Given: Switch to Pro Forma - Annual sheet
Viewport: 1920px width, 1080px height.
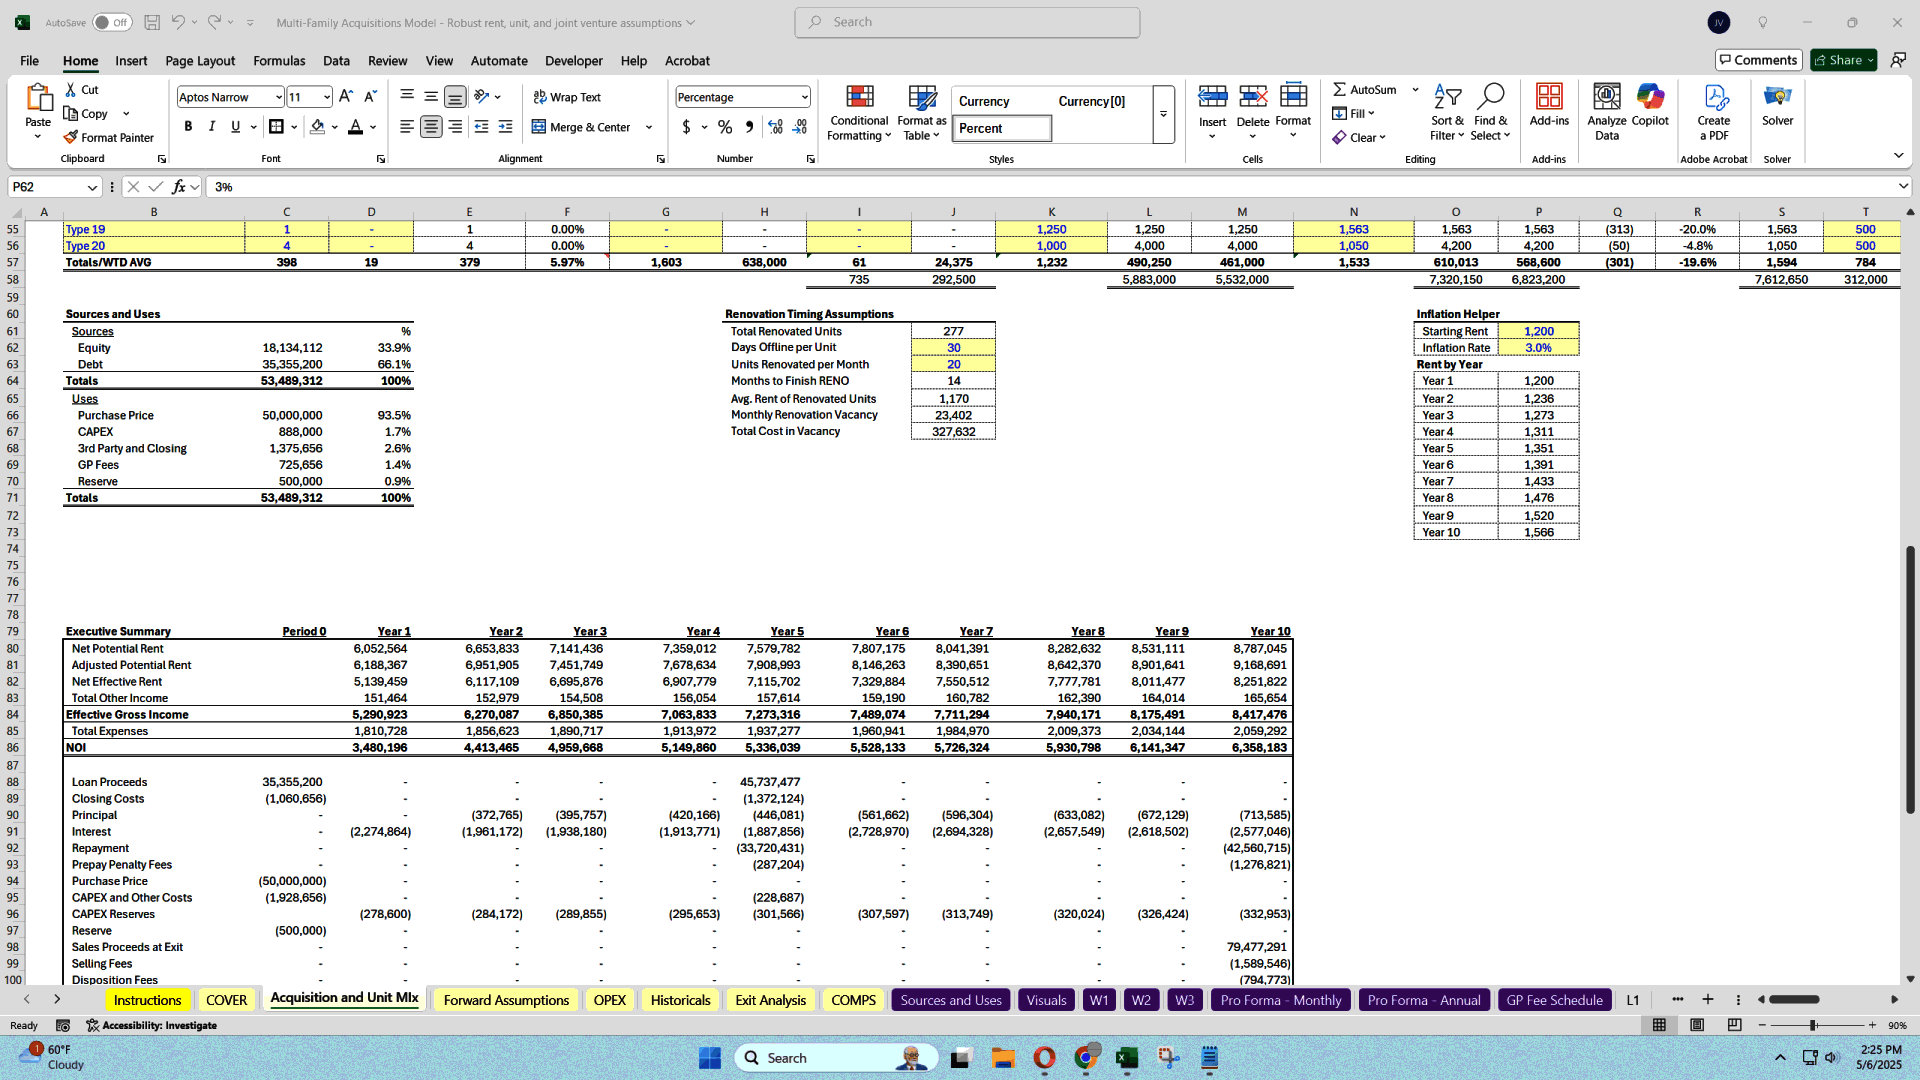Looking at the screenshot, I should tap(1424, 1000).
